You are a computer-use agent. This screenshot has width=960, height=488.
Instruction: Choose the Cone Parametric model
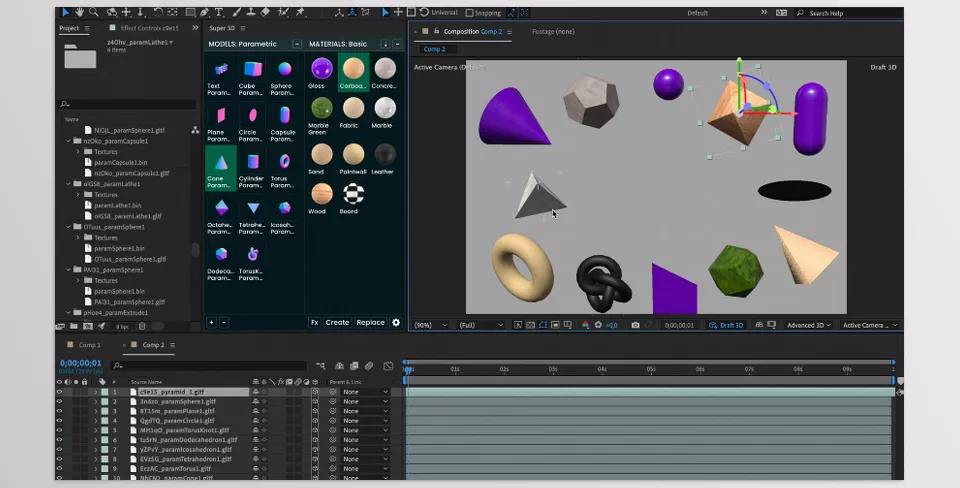(220, 168)
